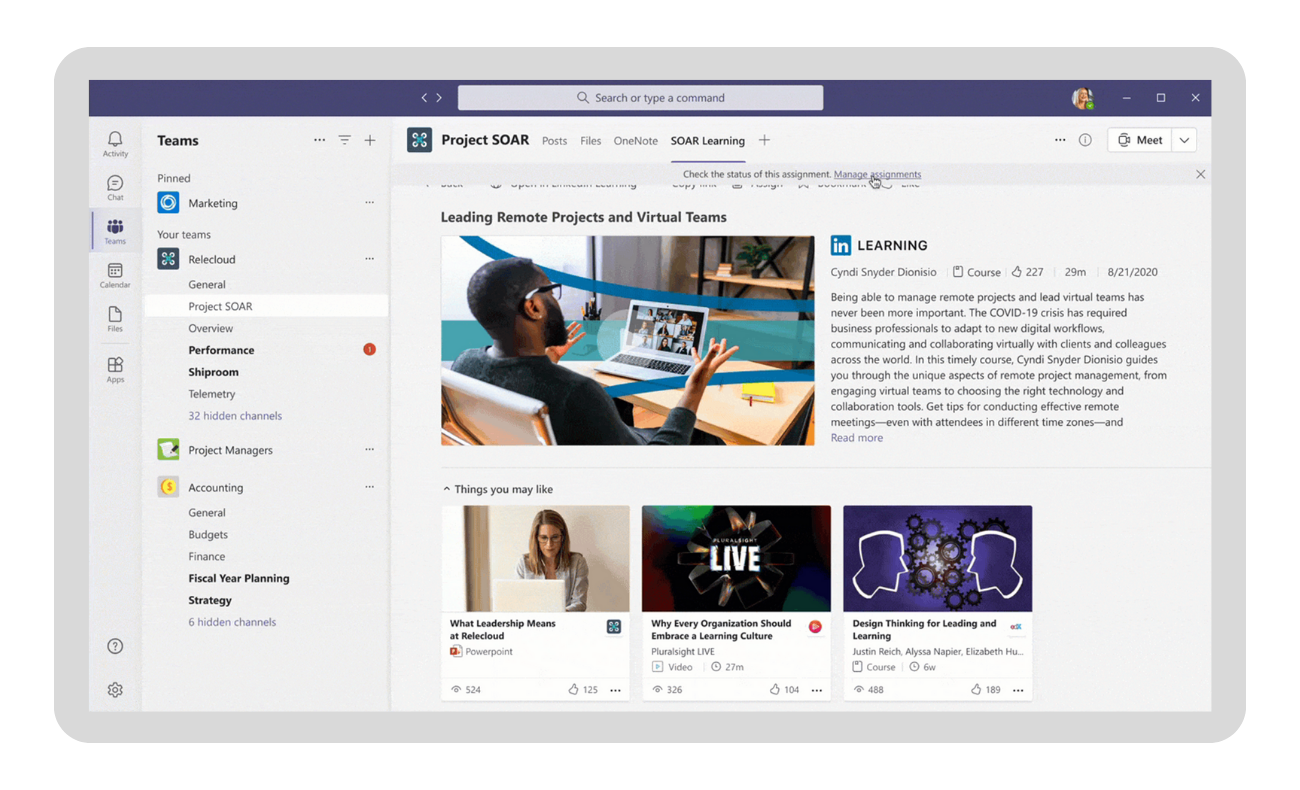Open more options on What Leadership Means card
The height and width of the screenshot is (790, 1300).
pos(615,690)
